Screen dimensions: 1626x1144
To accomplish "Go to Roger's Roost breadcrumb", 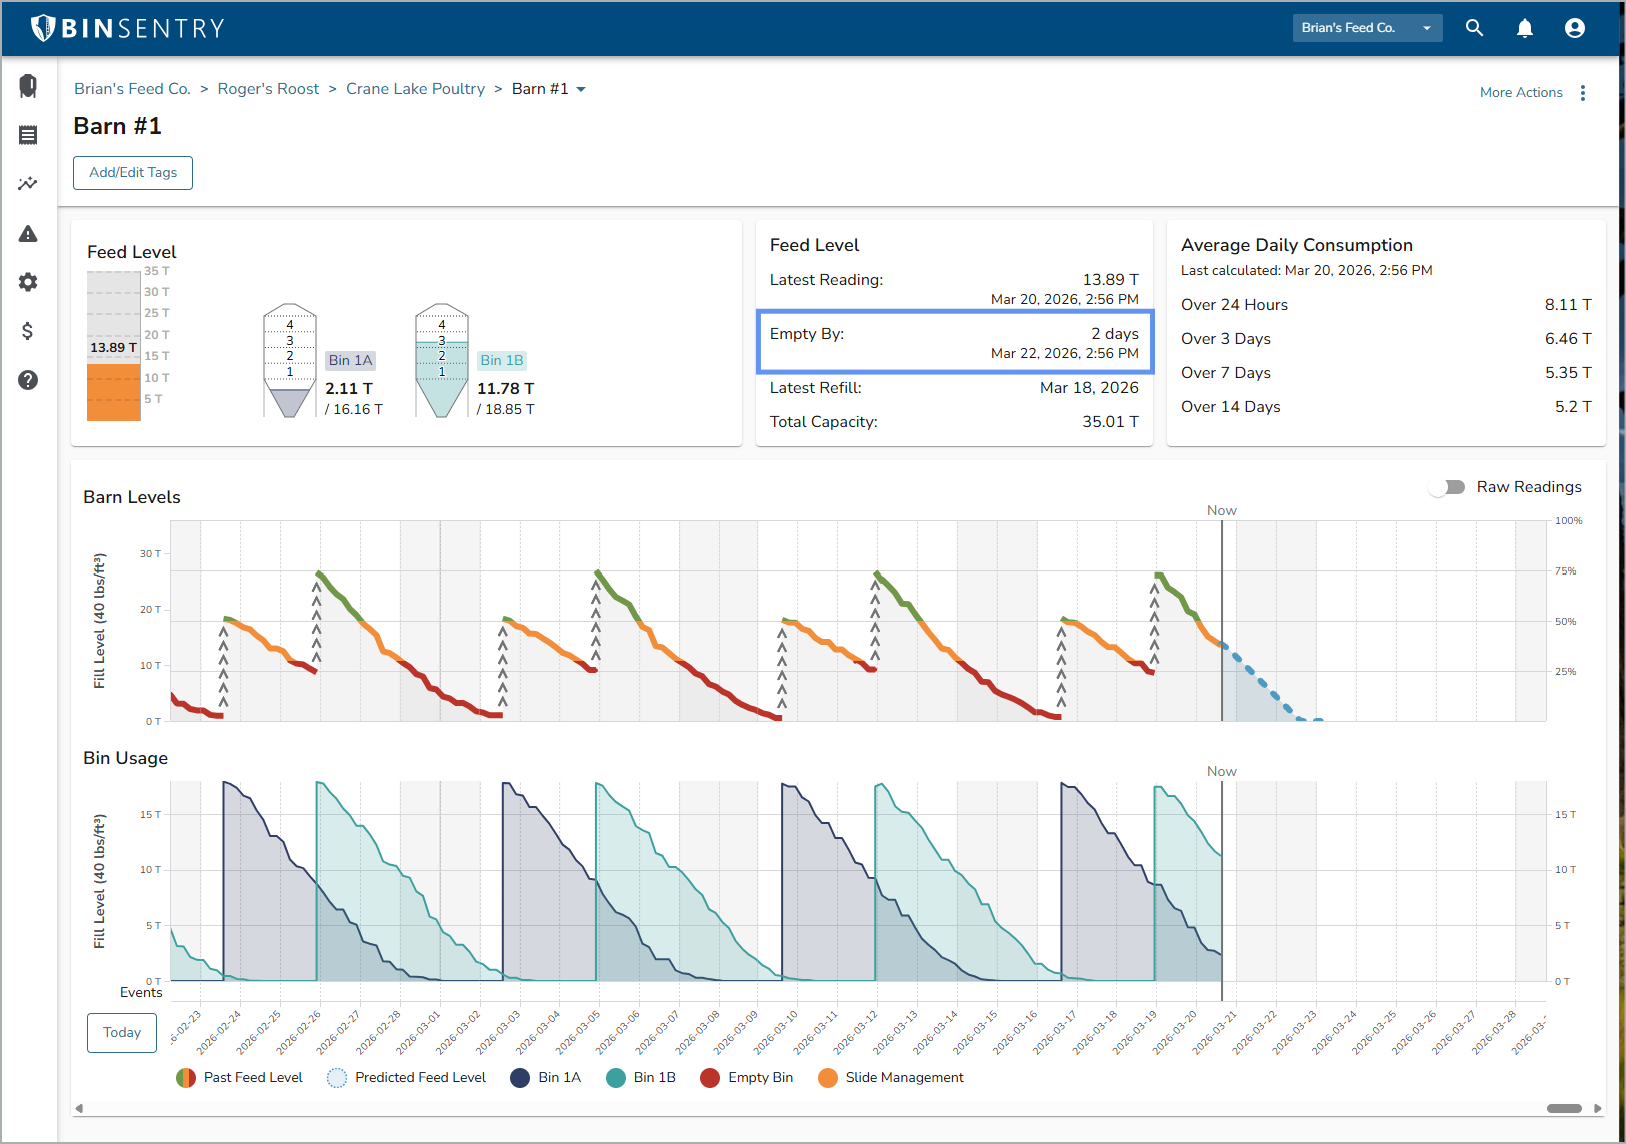I will pyautogui.click(x=268, y=89).
